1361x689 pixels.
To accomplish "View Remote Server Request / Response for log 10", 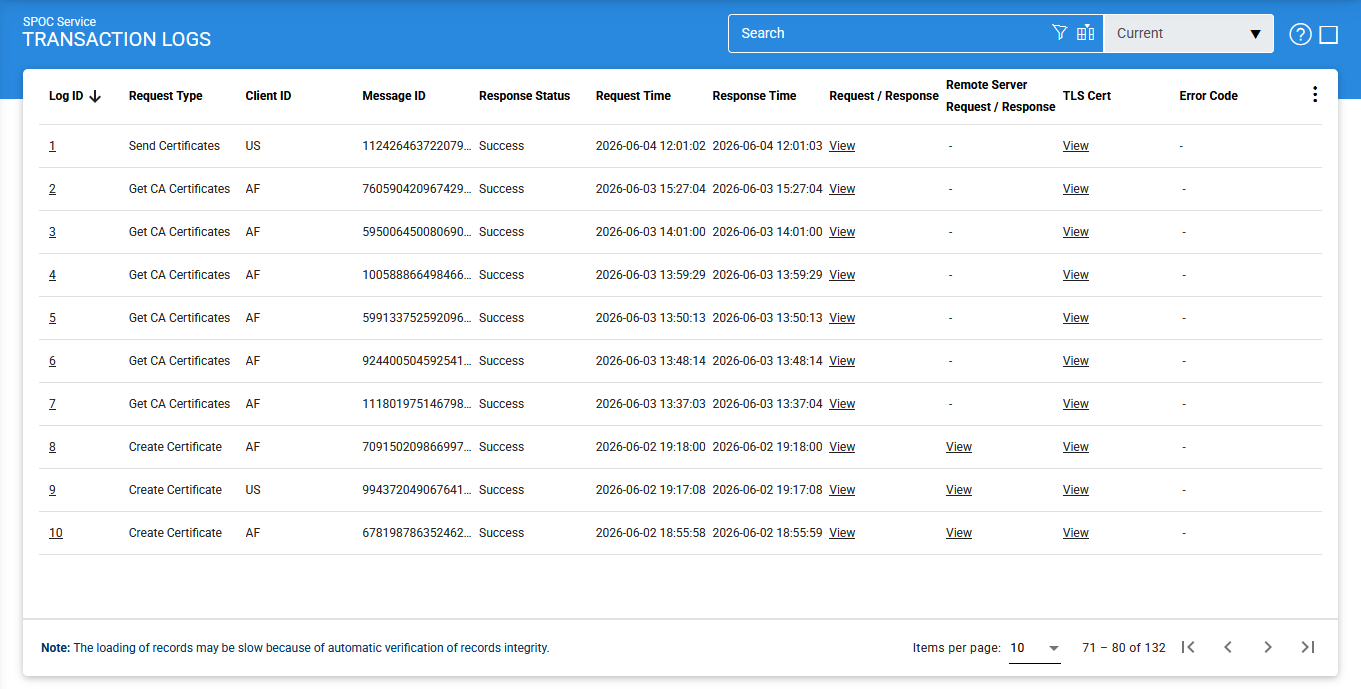I will pyautogui.click(x=959, y=533).
